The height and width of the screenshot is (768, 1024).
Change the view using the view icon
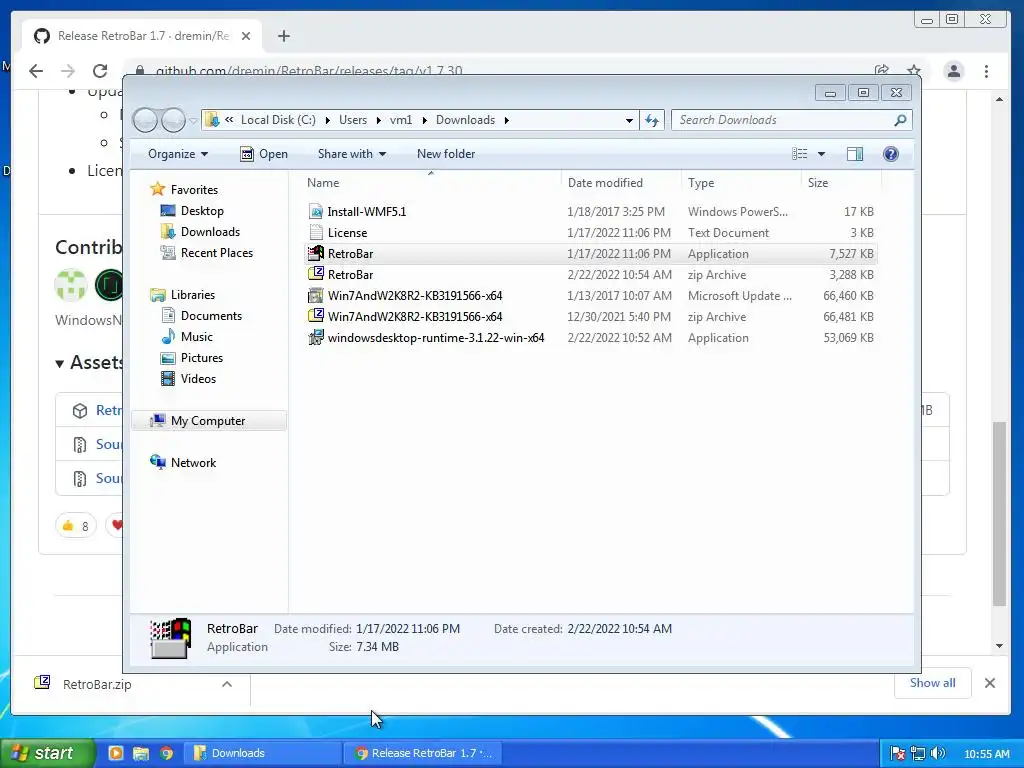pyautogui.click(x=799, y=154)
